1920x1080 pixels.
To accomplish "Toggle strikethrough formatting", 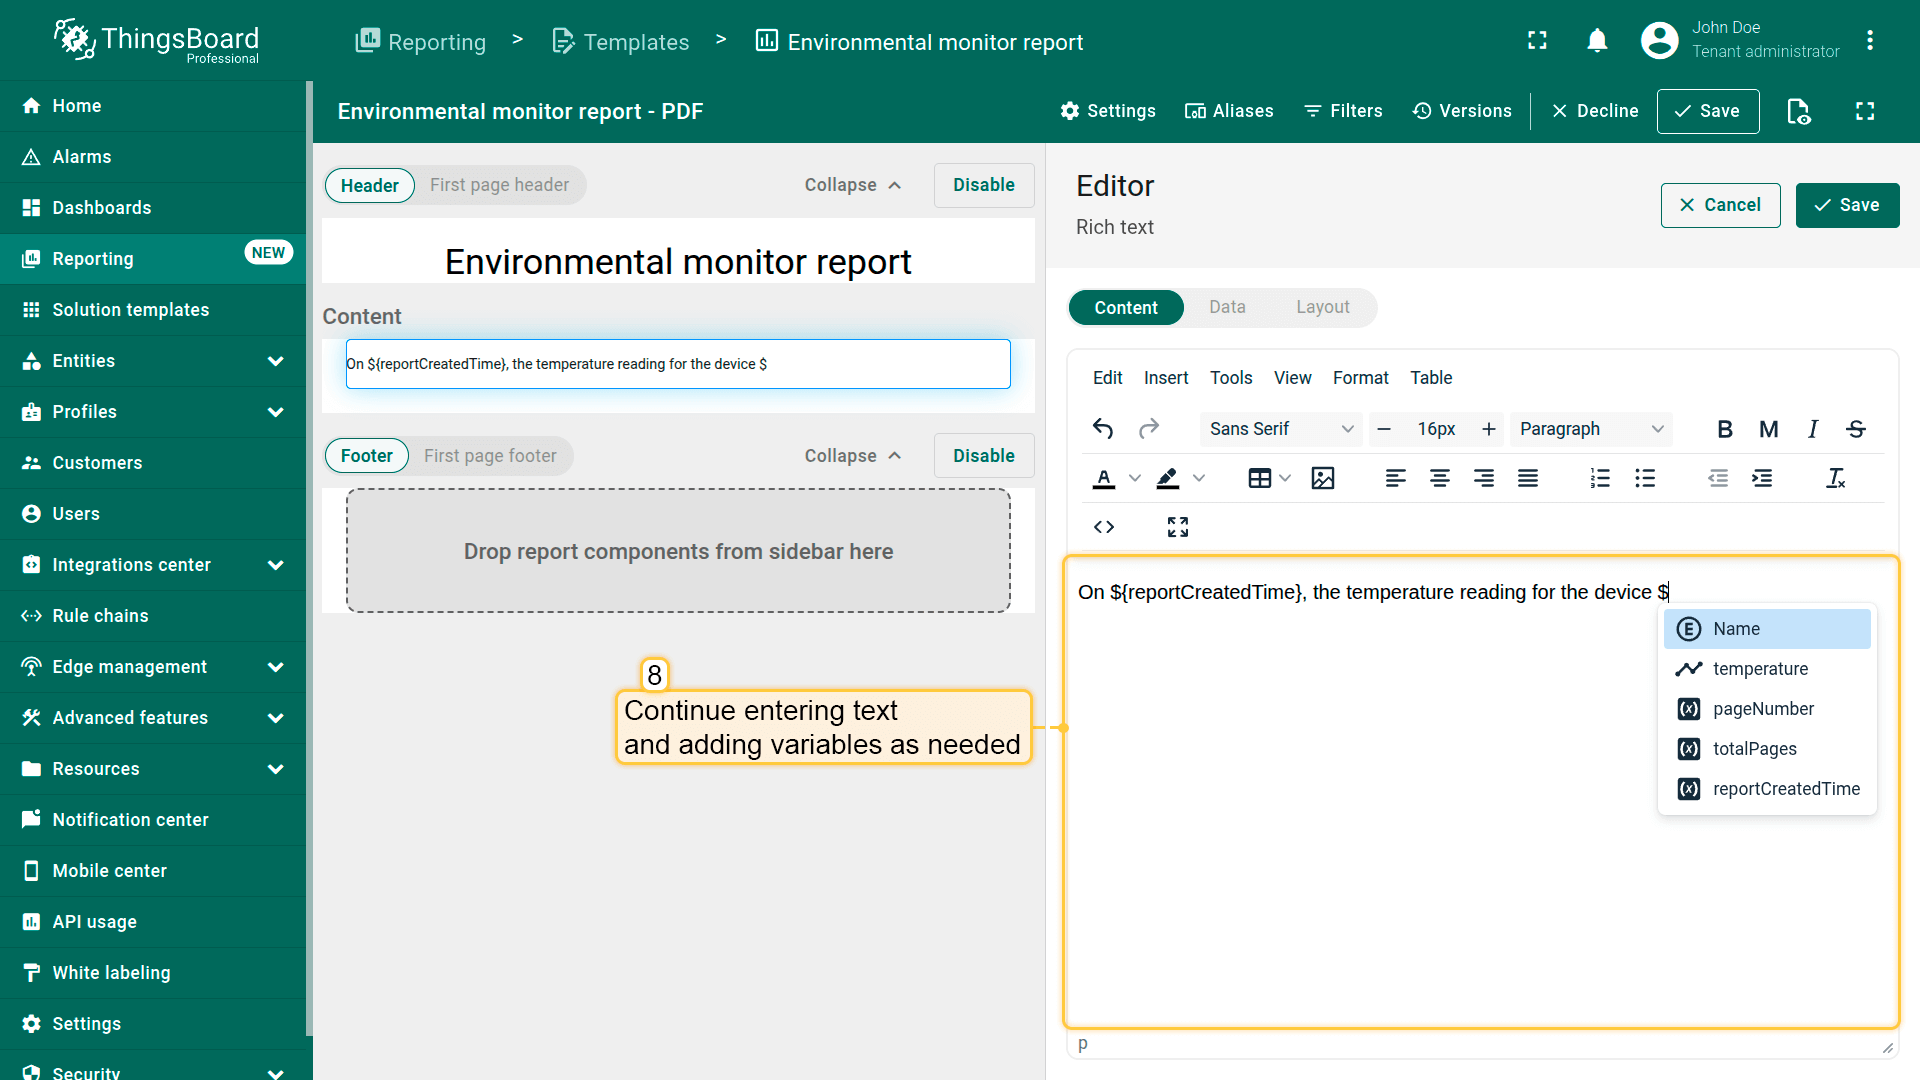I will pyautogui.click(x=1856, y=429).
